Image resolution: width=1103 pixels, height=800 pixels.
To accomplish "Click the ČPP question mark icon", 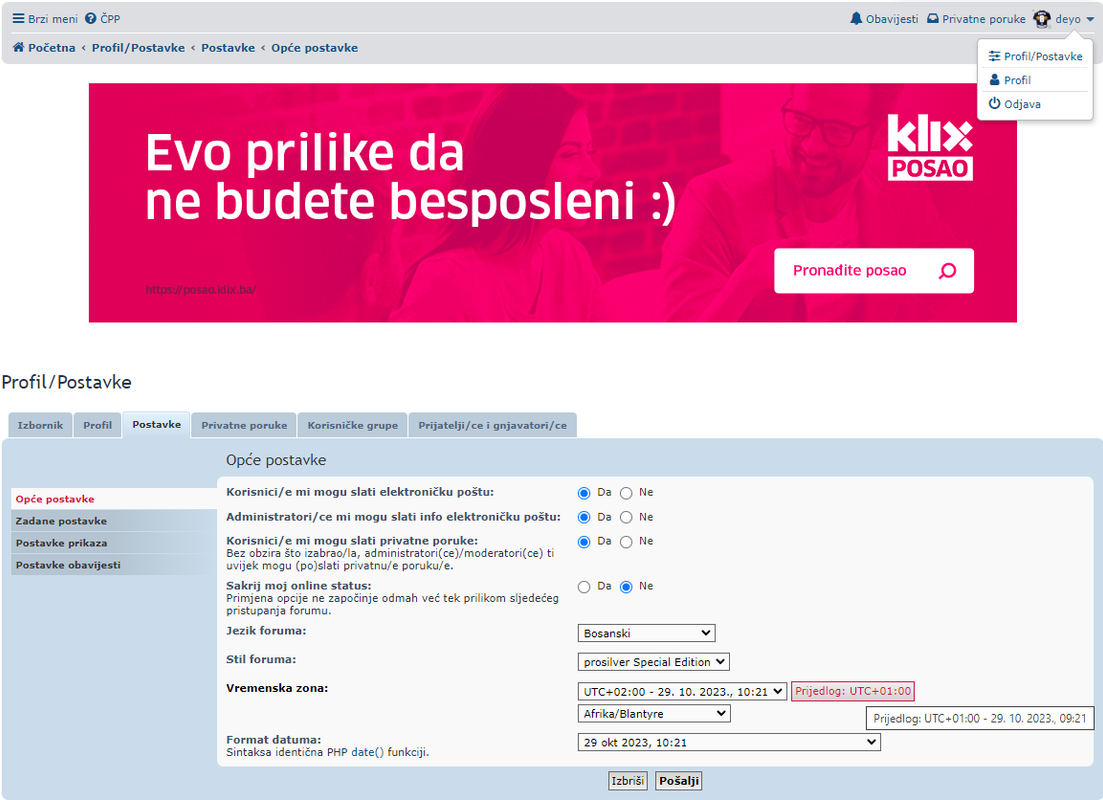I will [x=91, y=19].
